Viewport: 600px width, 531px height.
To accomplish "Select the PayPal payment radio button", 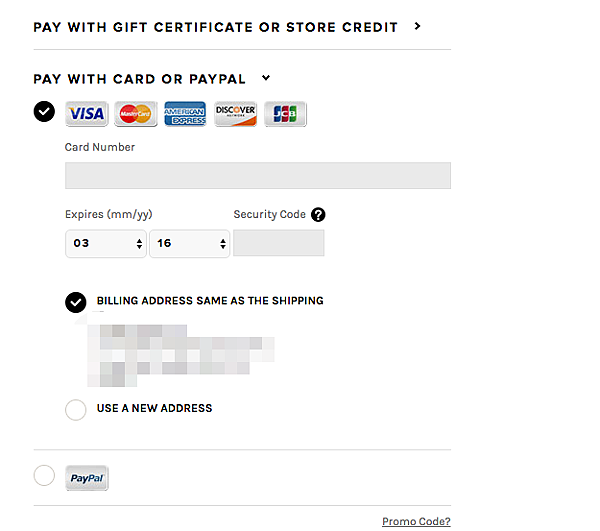I will coord(44,476).
